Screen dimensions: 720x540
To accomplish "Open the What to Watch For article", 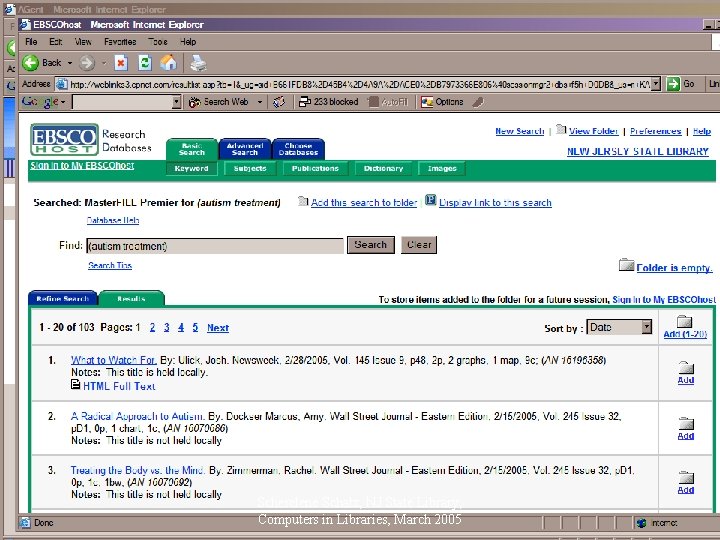I will point(113,360).
